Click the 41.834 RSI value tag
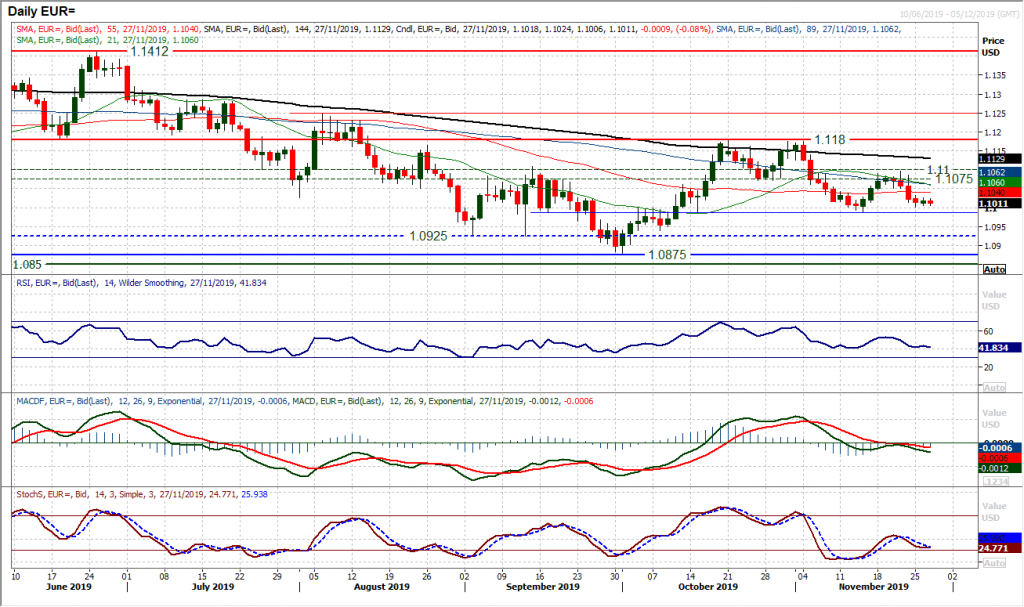This screenshot has width=1024, height=607. point(993,348)
